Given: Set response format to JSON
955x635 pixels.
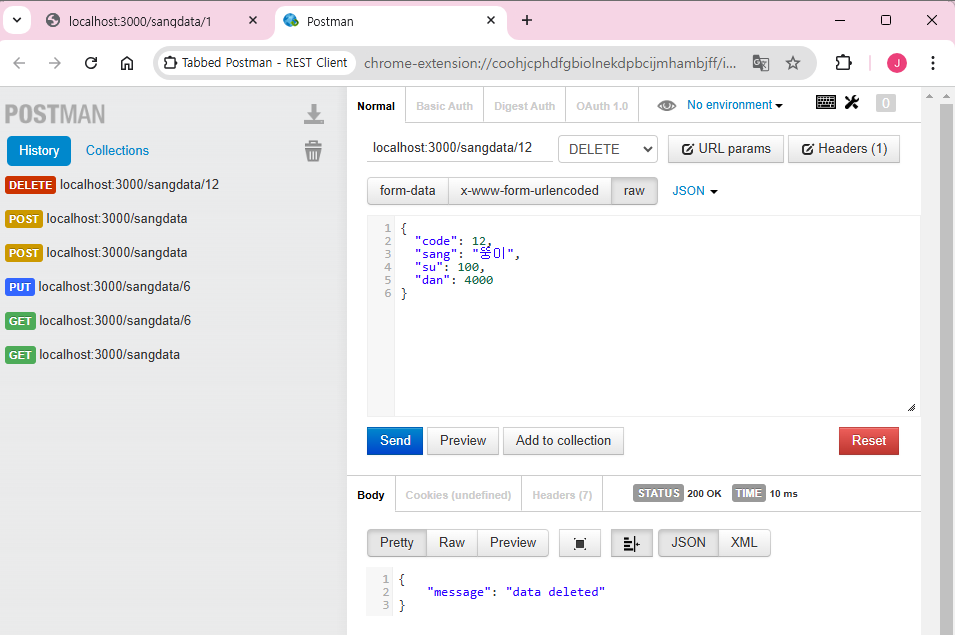Looking at the screenshot, I should (x=688, y=542).
